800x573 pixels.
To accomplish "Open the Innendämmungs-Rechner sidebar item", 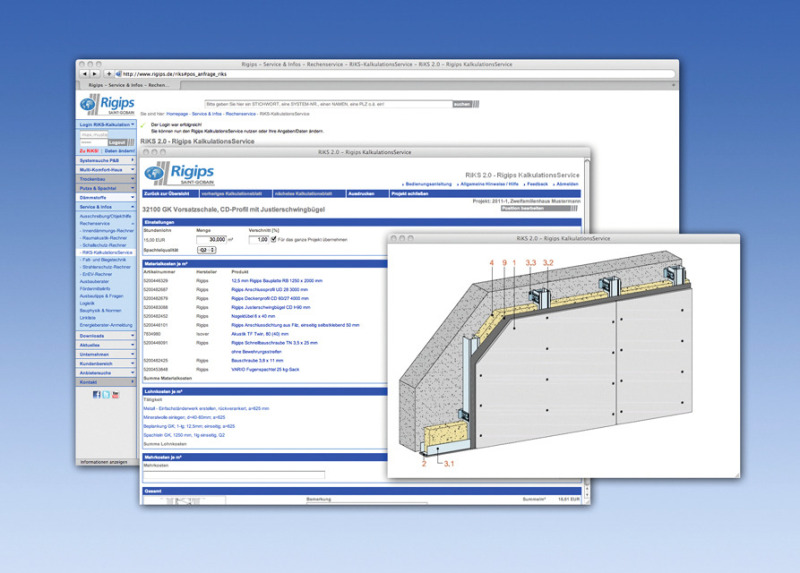I will click(108, 231).
